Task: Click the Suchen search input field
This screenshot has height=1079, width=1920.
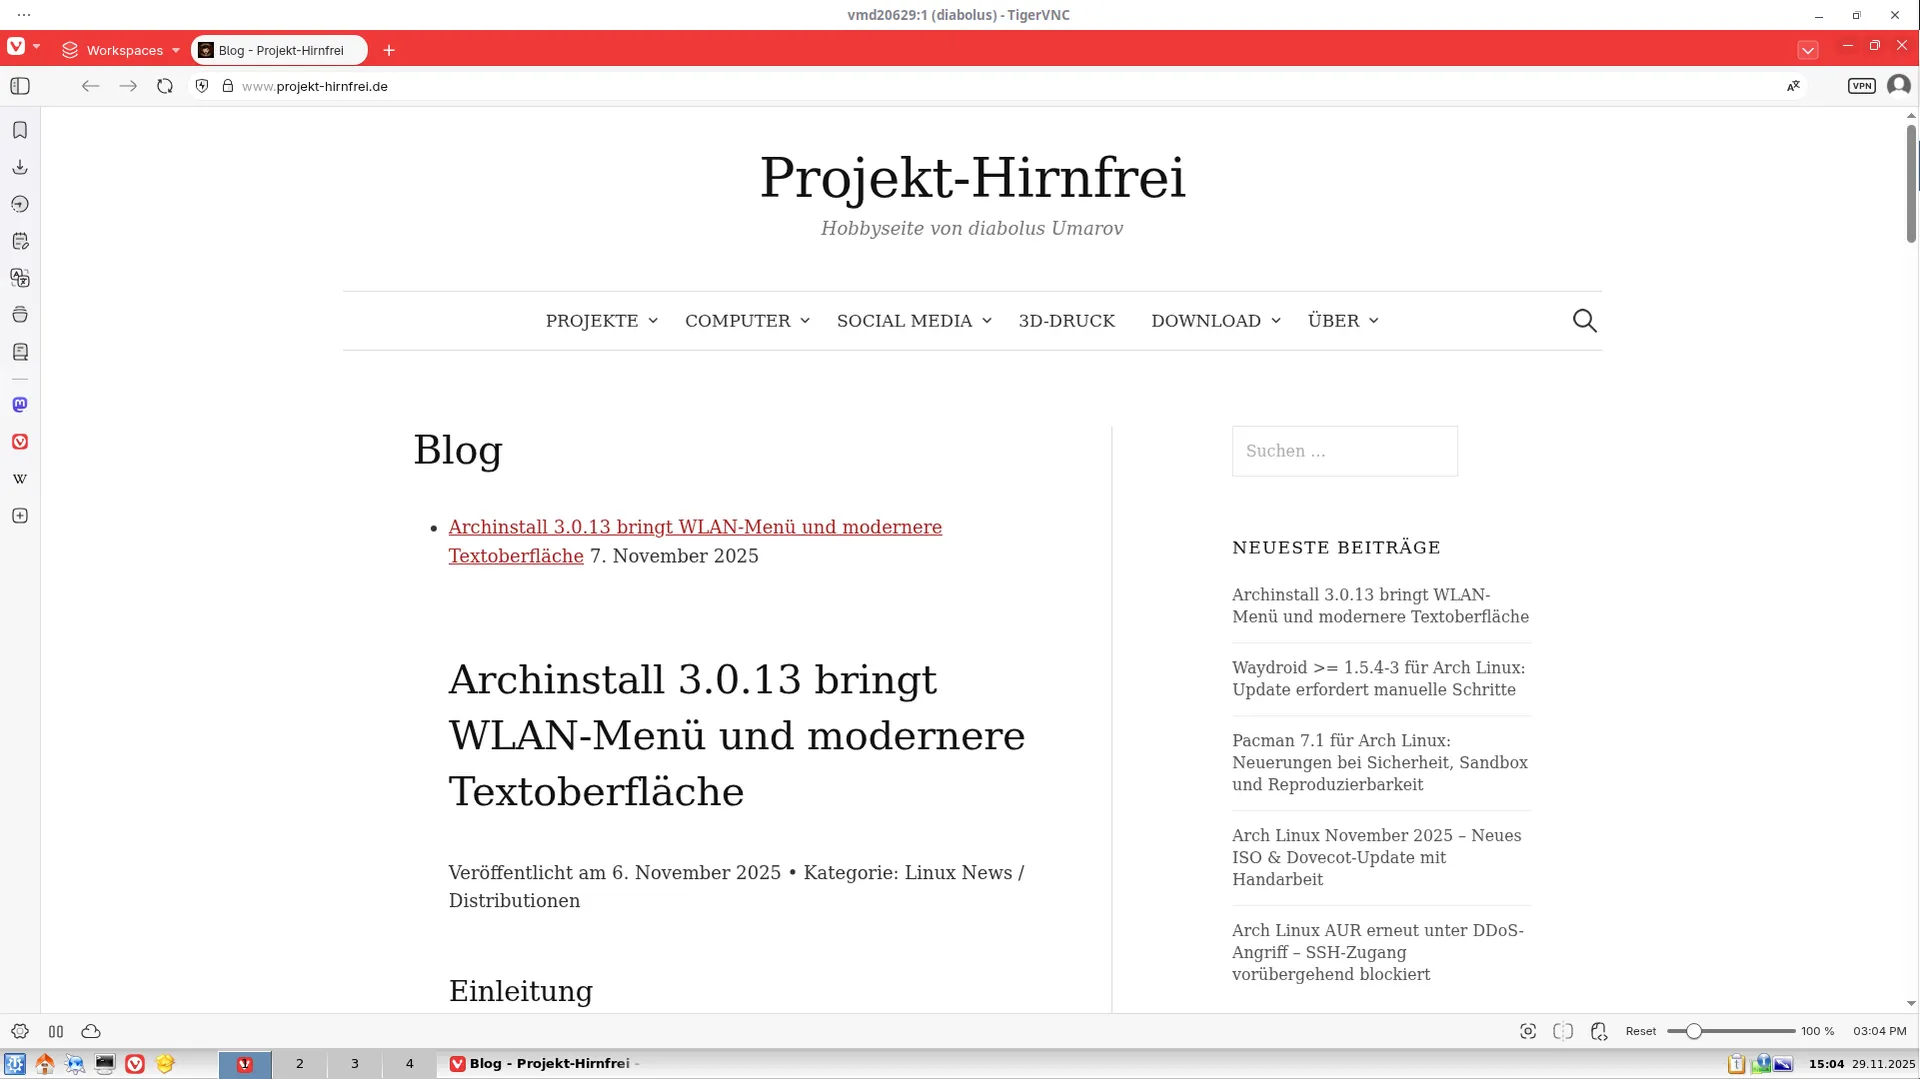Action: point(1344,451)
